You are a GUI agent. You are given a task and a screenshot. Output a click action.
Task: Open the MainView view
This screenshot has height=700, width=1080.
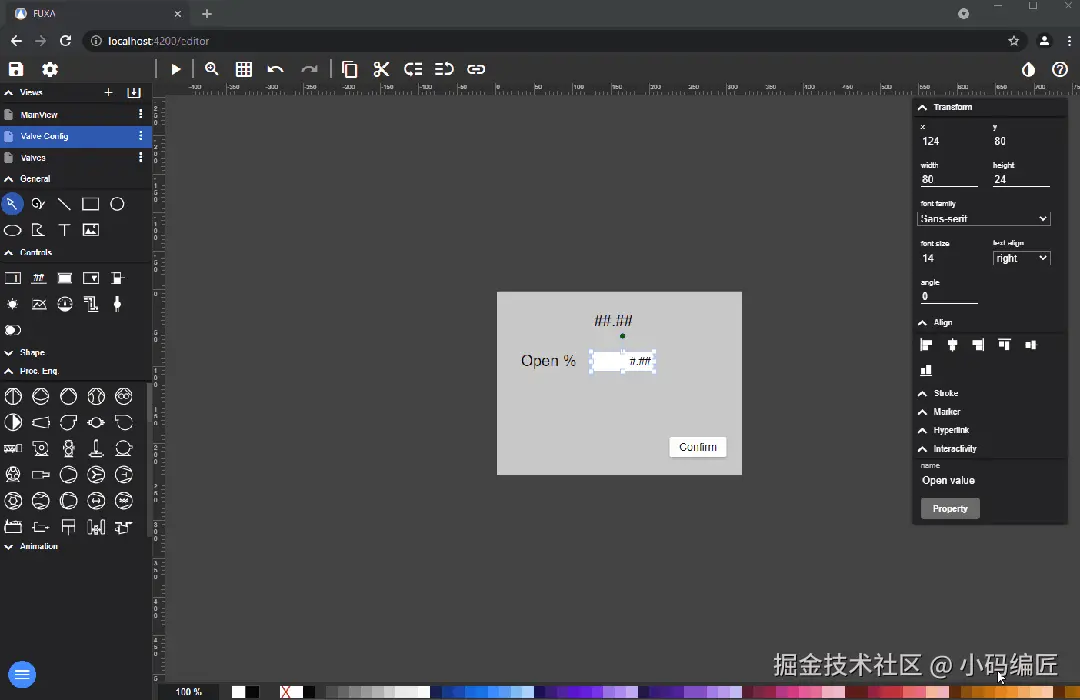(39, 115)
